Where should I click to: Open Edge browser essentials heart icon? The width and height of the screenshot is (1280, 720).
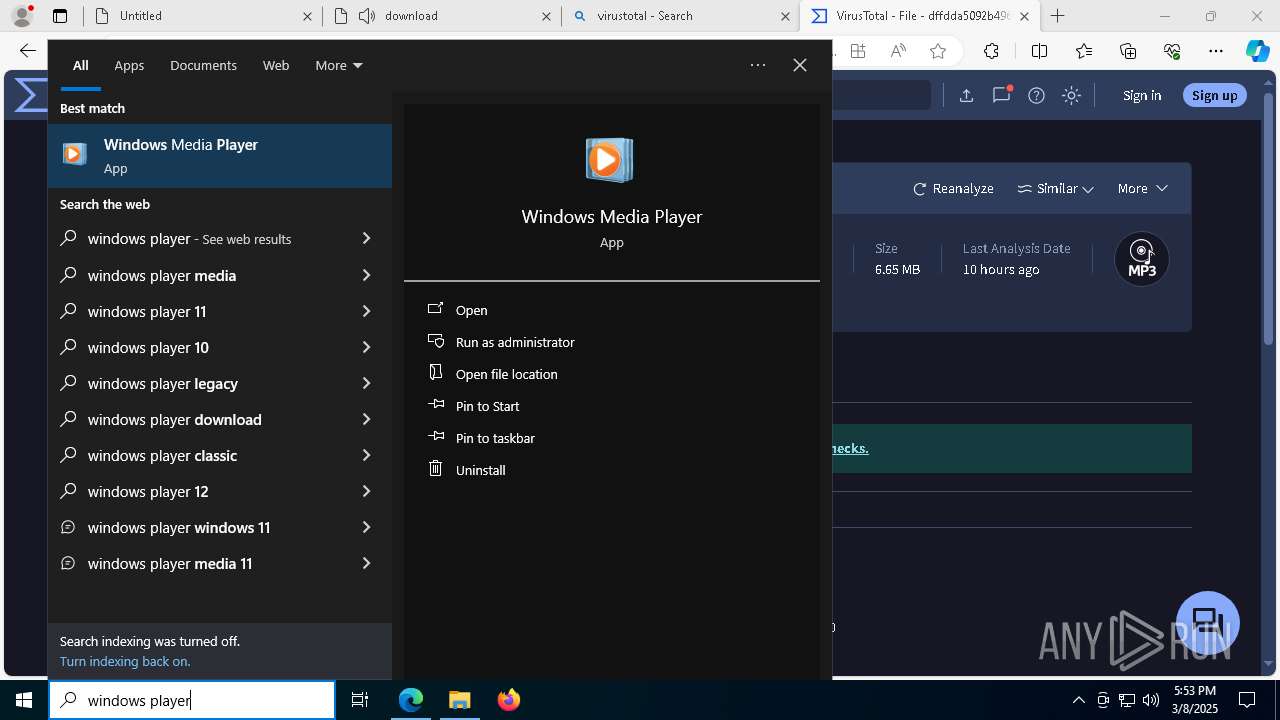(1172, 51)
